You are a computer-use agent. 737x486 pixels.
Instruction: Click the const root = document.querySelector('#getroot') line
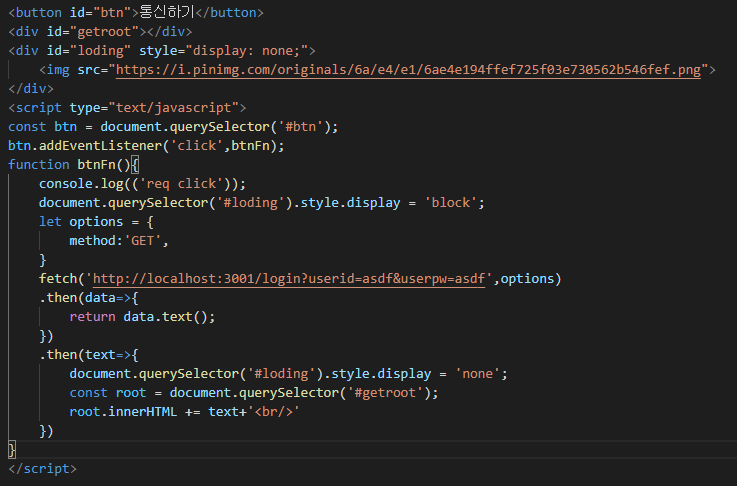point(254,392)
